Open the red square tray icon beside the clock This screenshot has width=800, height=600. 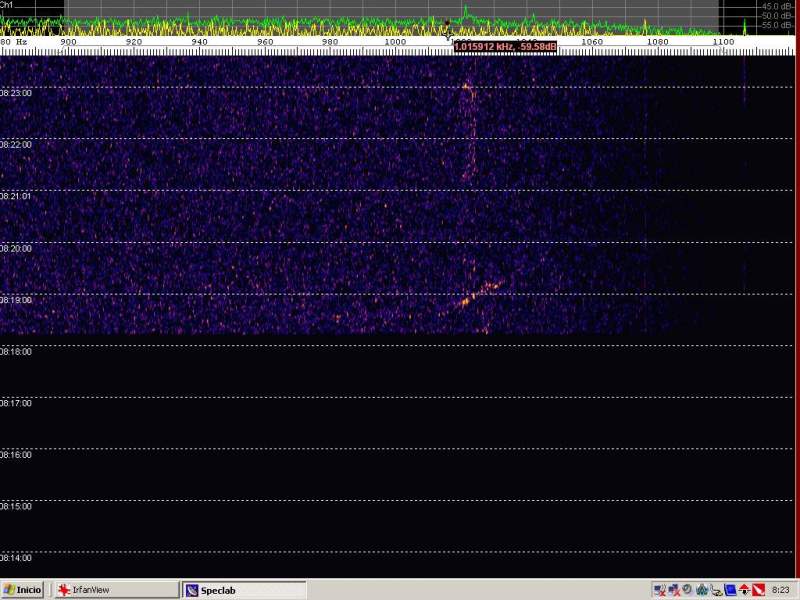(x=758, y=590)
